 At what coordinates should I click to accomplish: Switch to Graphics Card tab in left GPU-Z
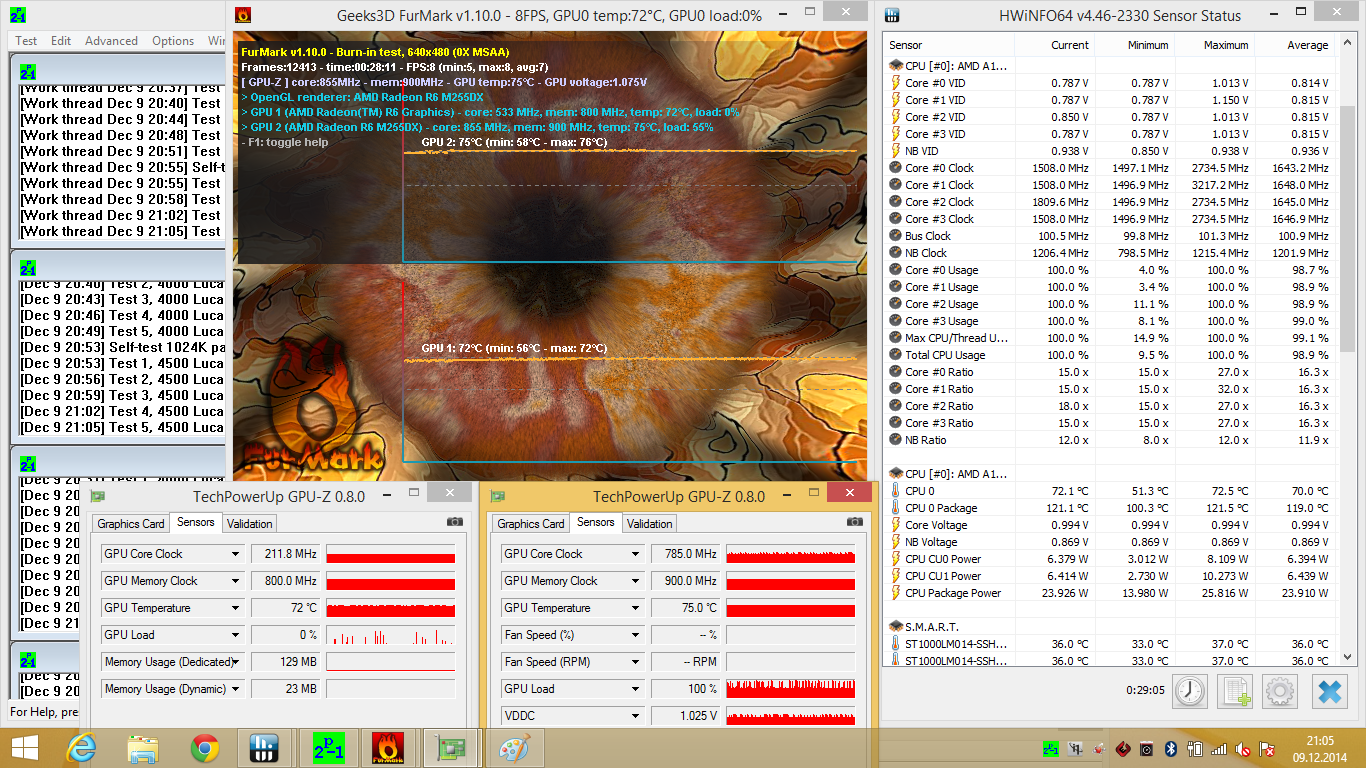(131, 524)
